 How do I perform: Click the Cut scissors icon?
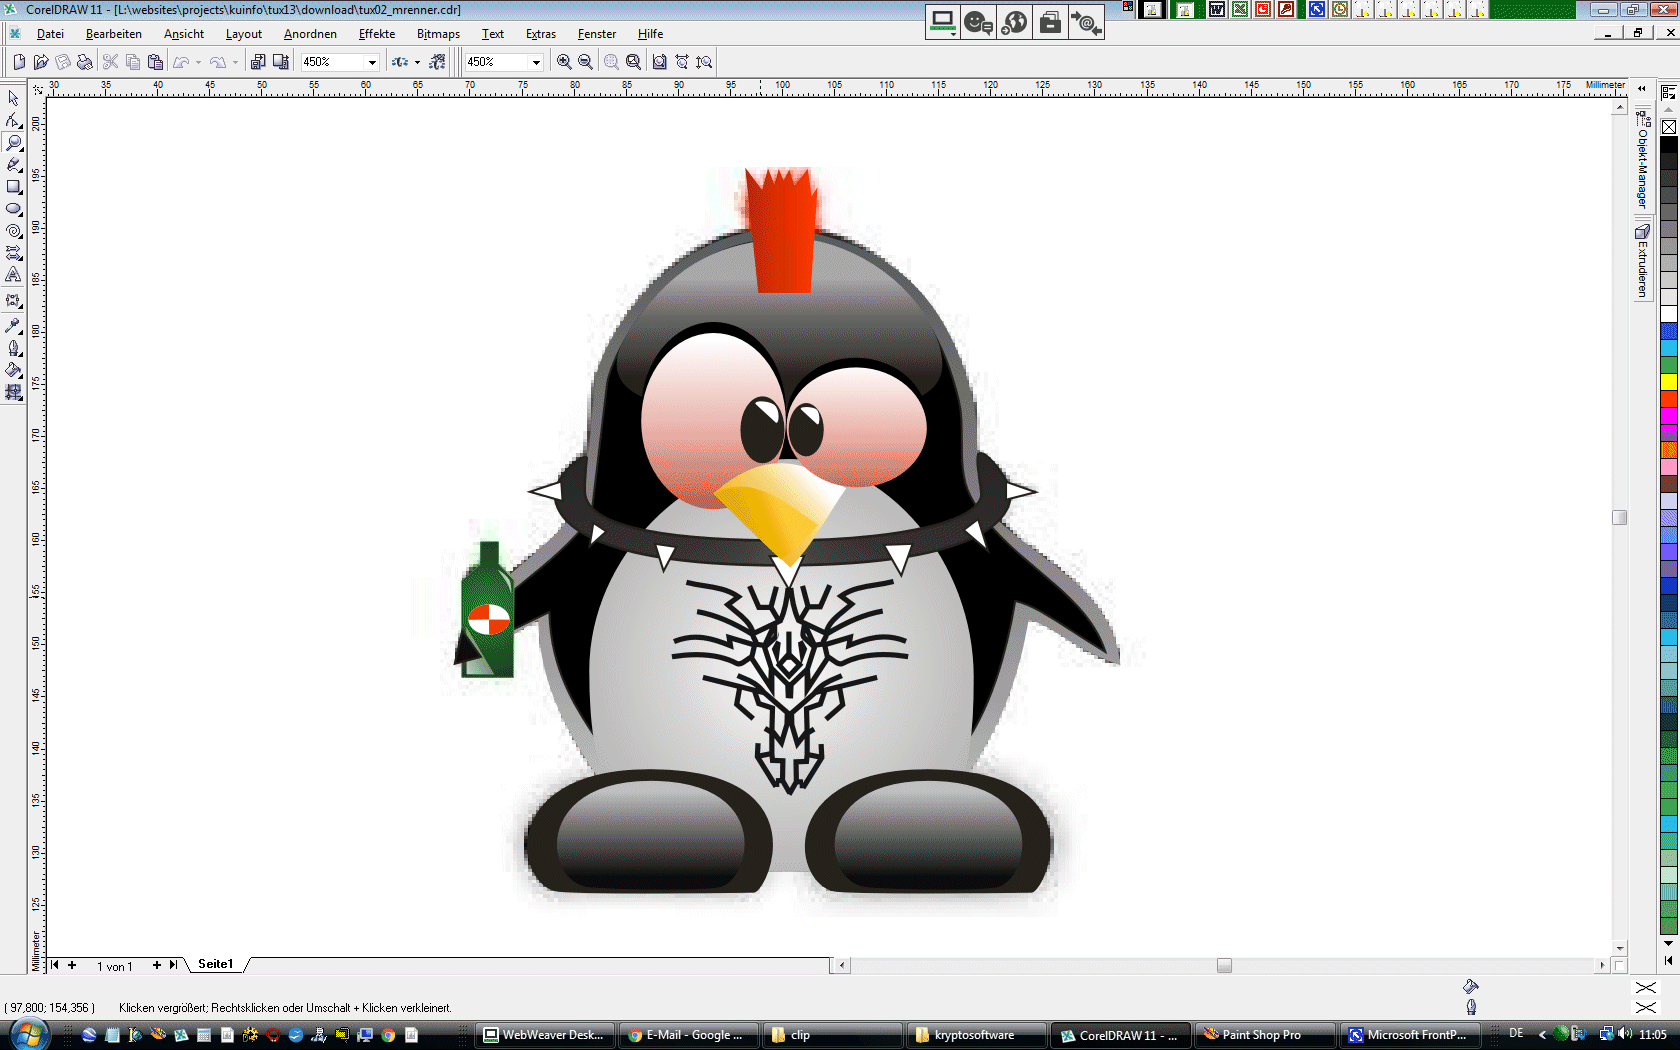point(110,62)
